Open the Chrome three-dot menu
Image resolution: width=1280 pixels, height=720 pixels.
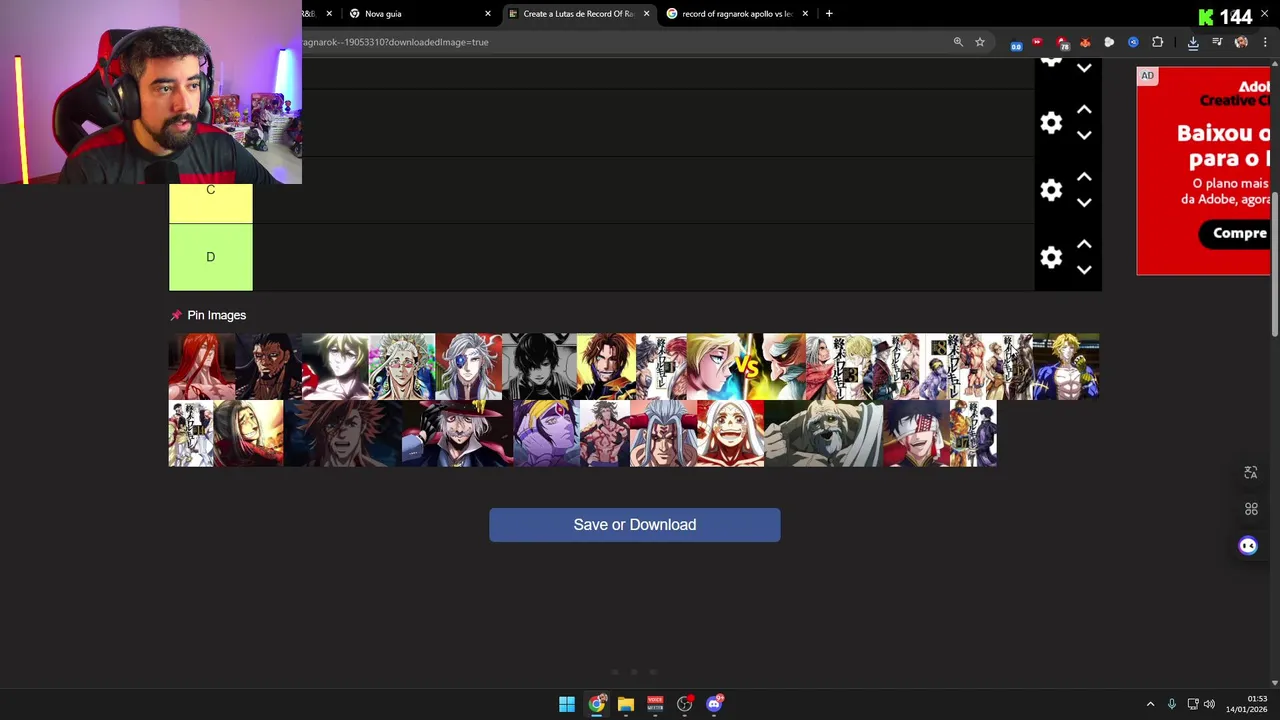1265,42
